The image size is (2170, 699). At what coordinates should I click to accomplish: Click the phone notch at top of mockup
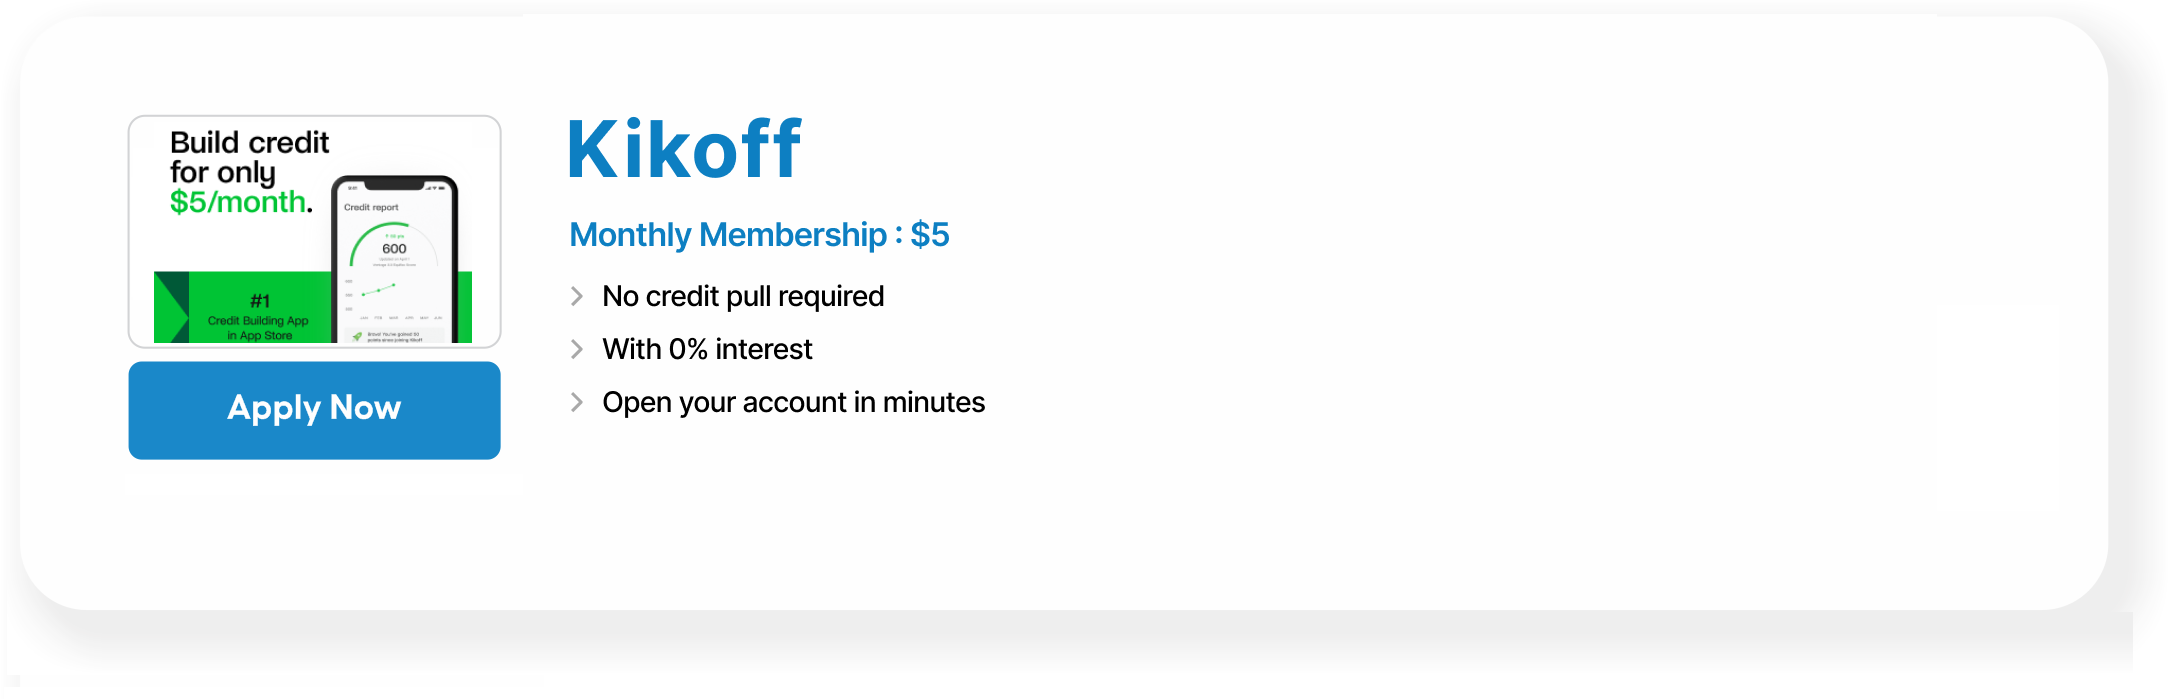[394, 184]
